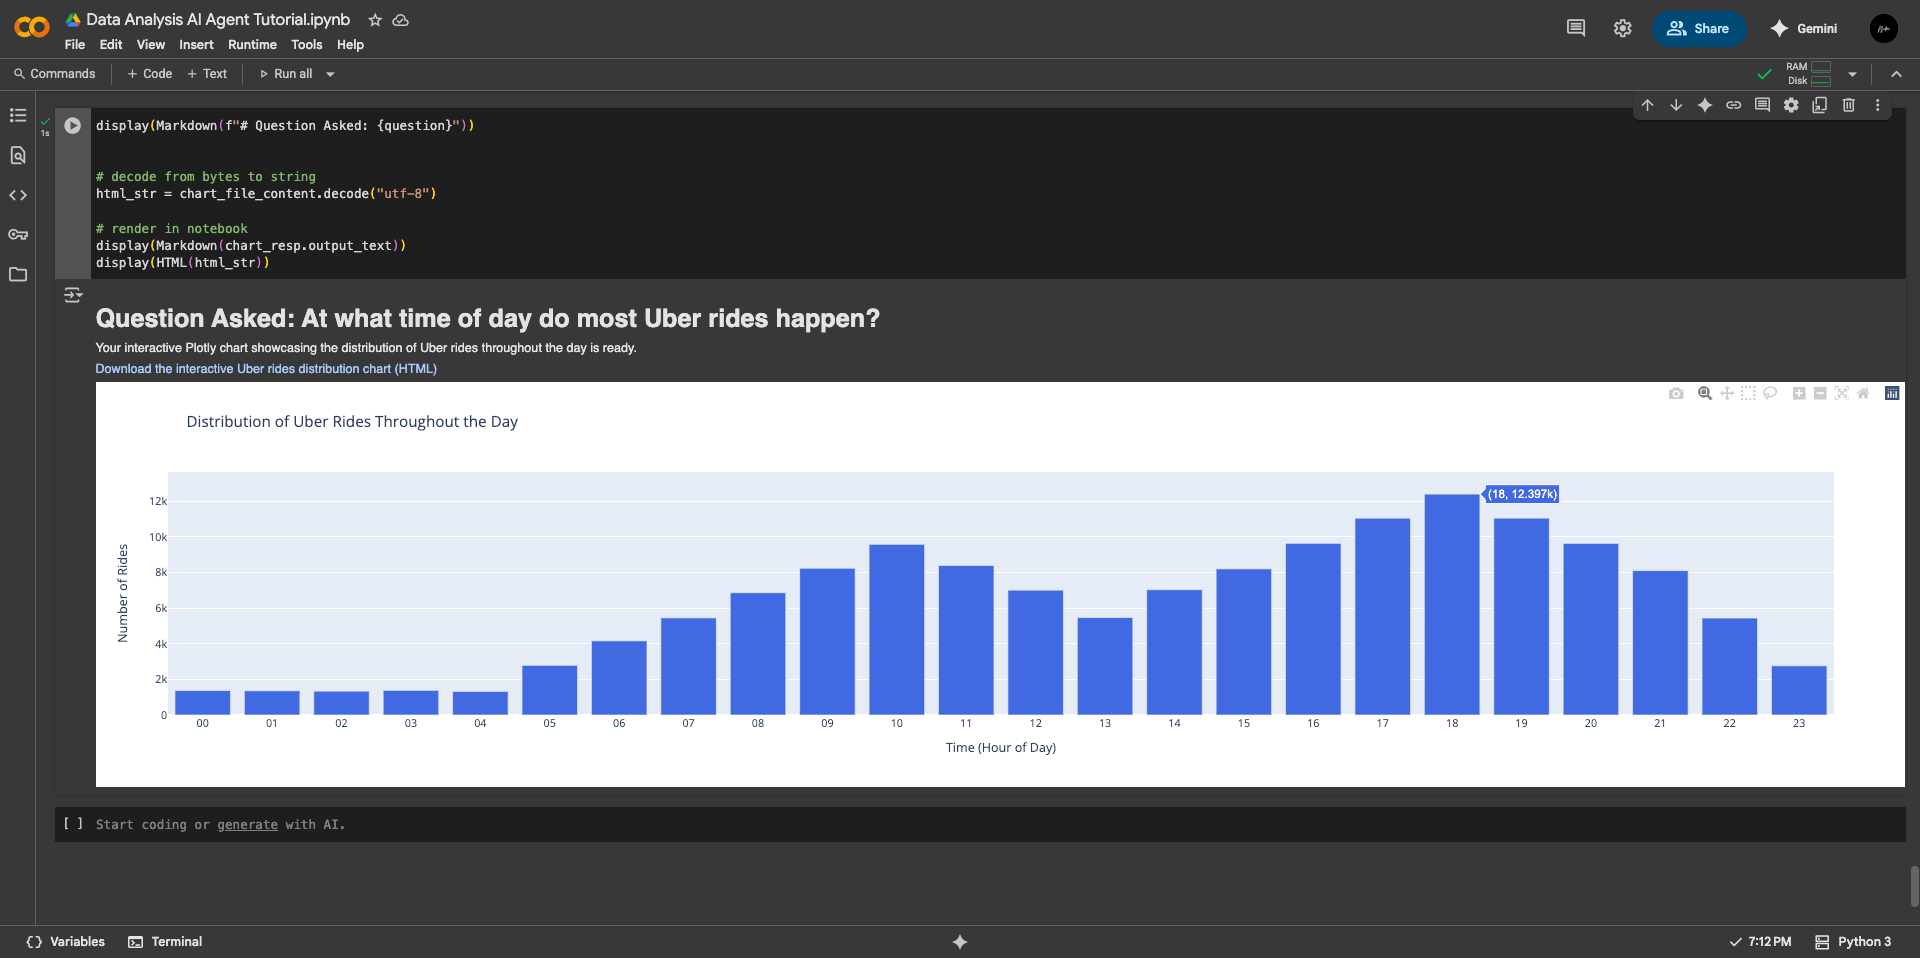
Task: Click Run all button
Action: pyautogui.click(x=286, y=74)
